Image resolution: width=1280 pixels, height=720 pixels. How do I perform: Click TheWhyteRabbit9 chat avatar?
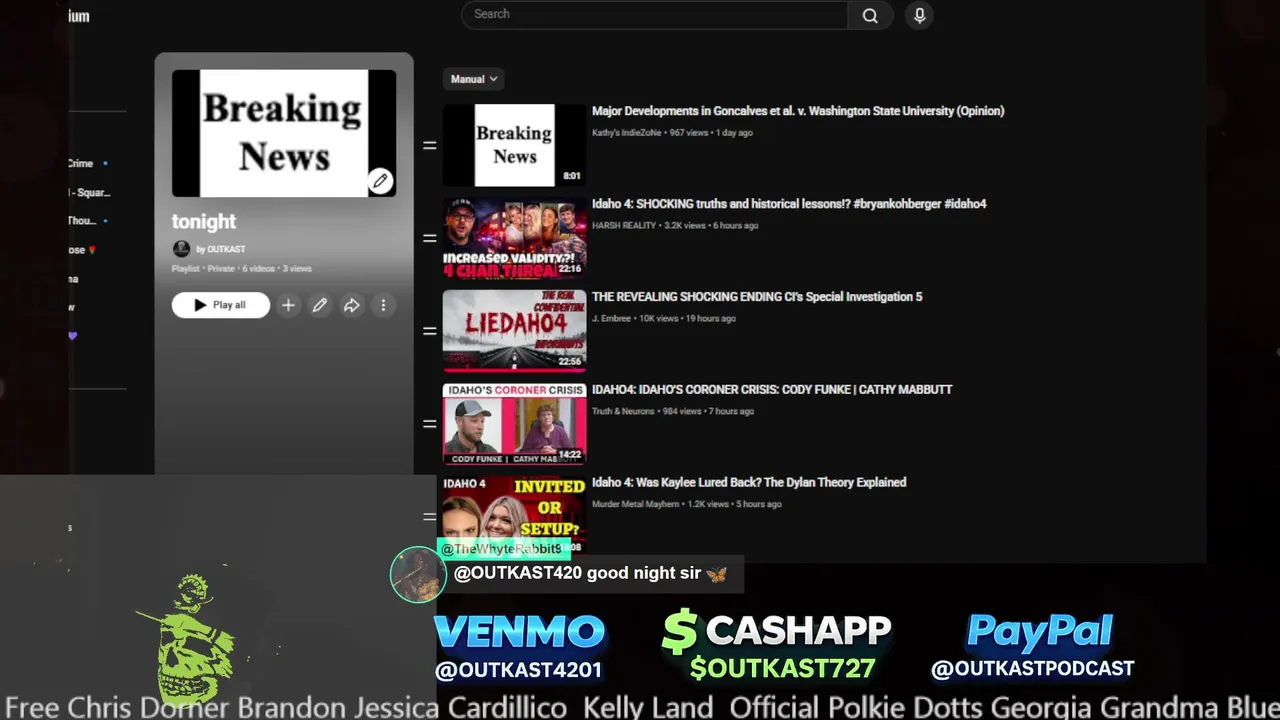[417, 575]
